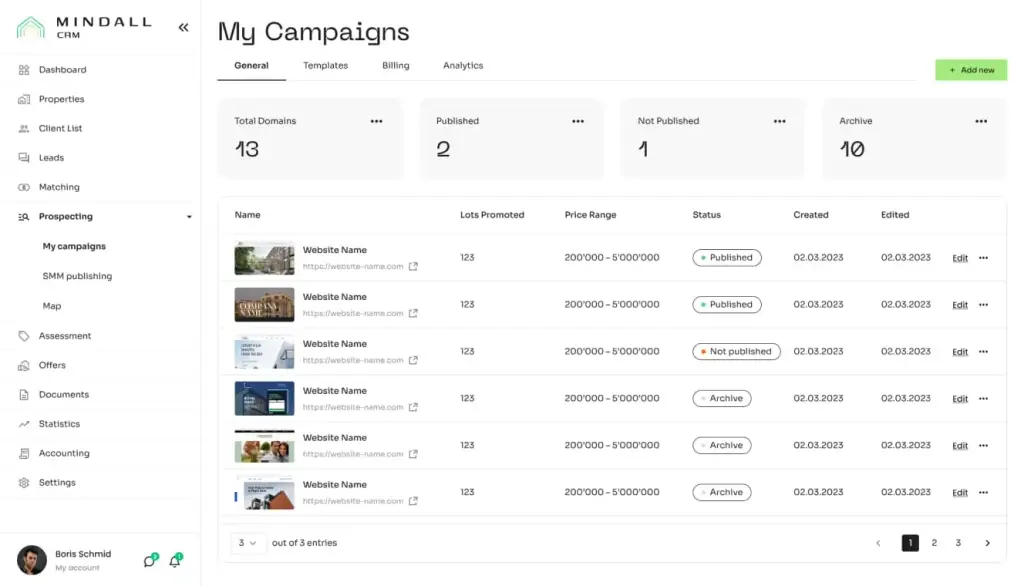Screen dimensions: 1024x586
Task: Open SMM publishing under Prospecting
Action: tap(77, 276)
